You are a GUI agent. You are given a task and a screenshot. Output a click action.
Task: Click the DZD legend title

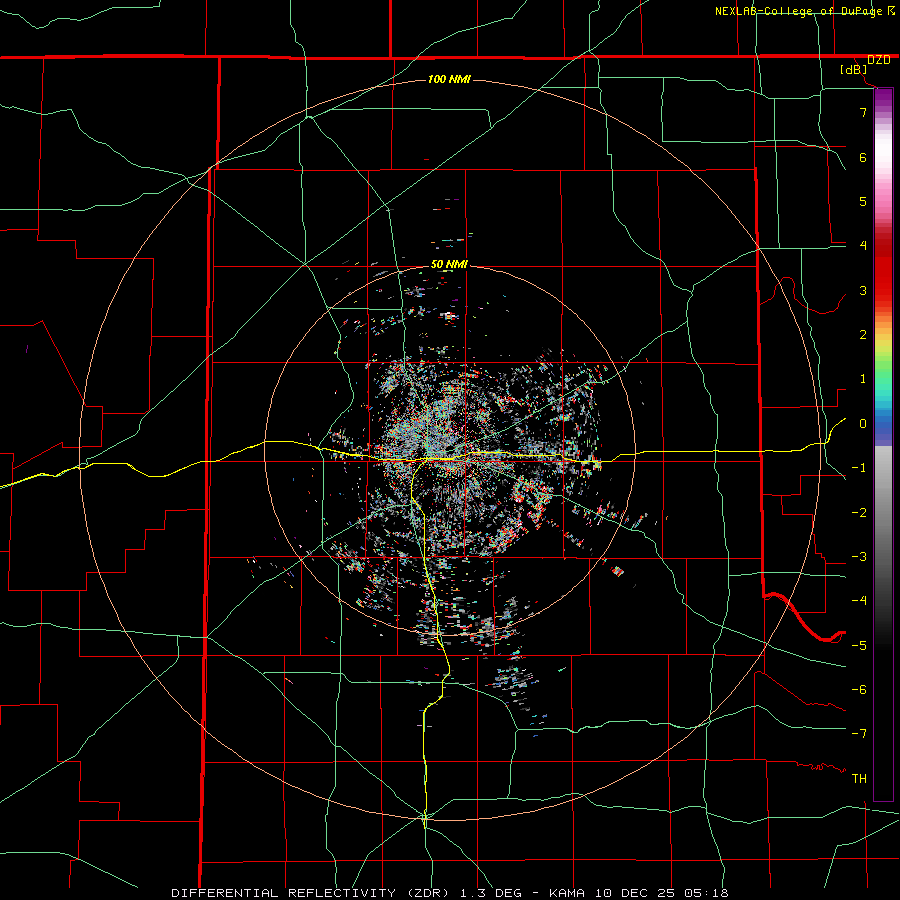tap(879, 60)
